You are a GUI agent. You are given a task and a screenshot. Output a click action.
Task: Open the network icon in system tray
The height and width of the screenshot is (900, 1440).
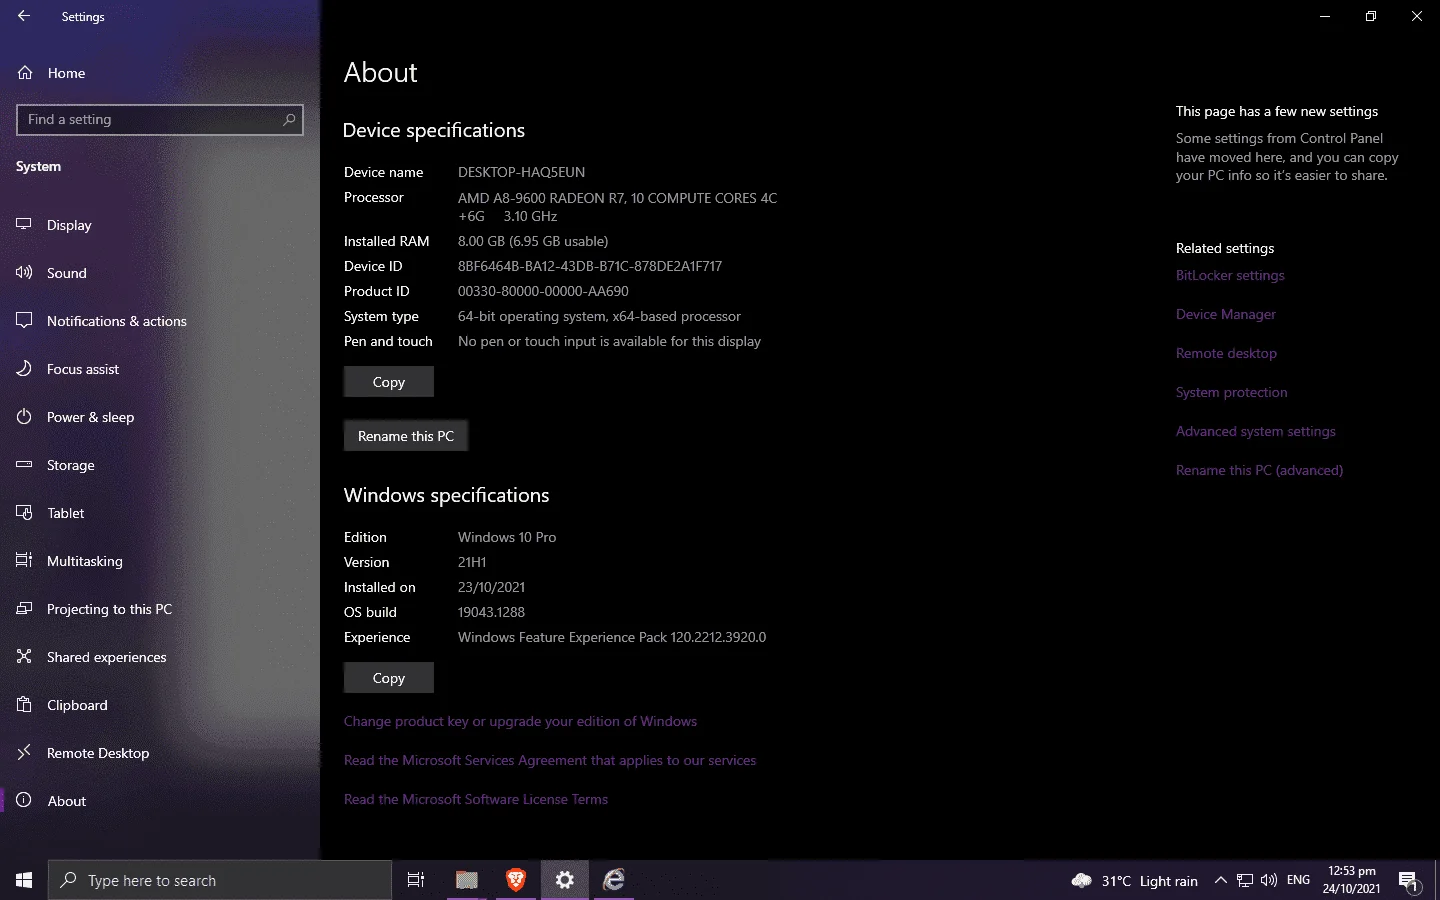pos(1245,880)
